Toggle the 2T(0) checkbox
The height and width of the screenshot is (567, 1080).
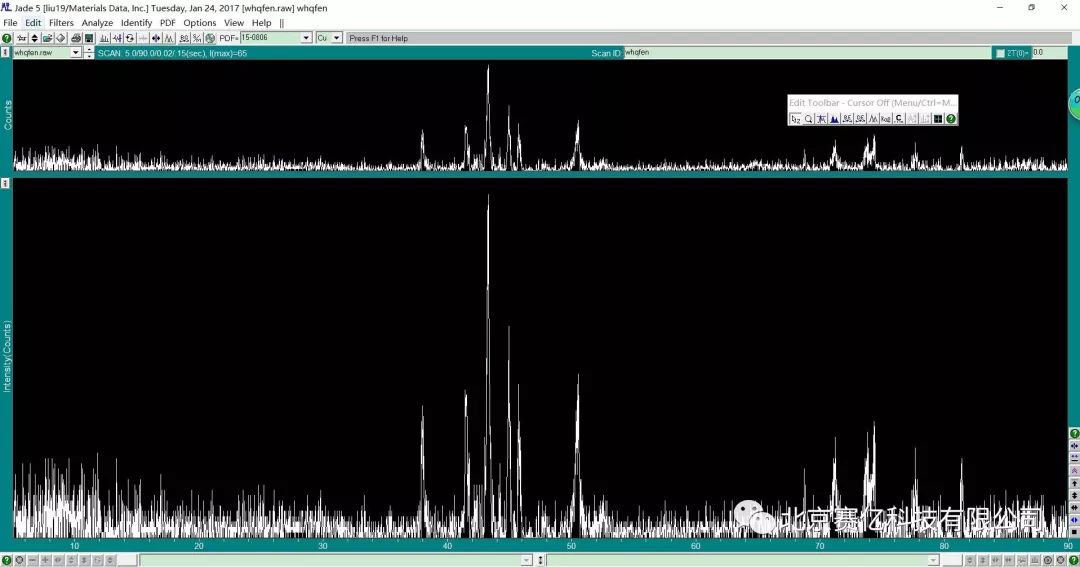point(1000,53)
